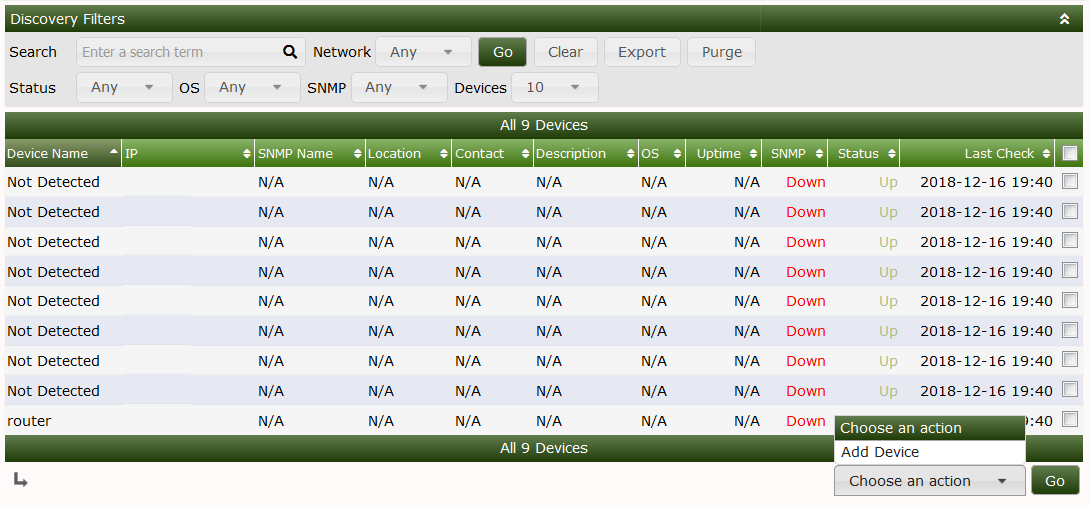Collapse the Discovery Filters panel
1089x507 pixels.
[1064, 19]
